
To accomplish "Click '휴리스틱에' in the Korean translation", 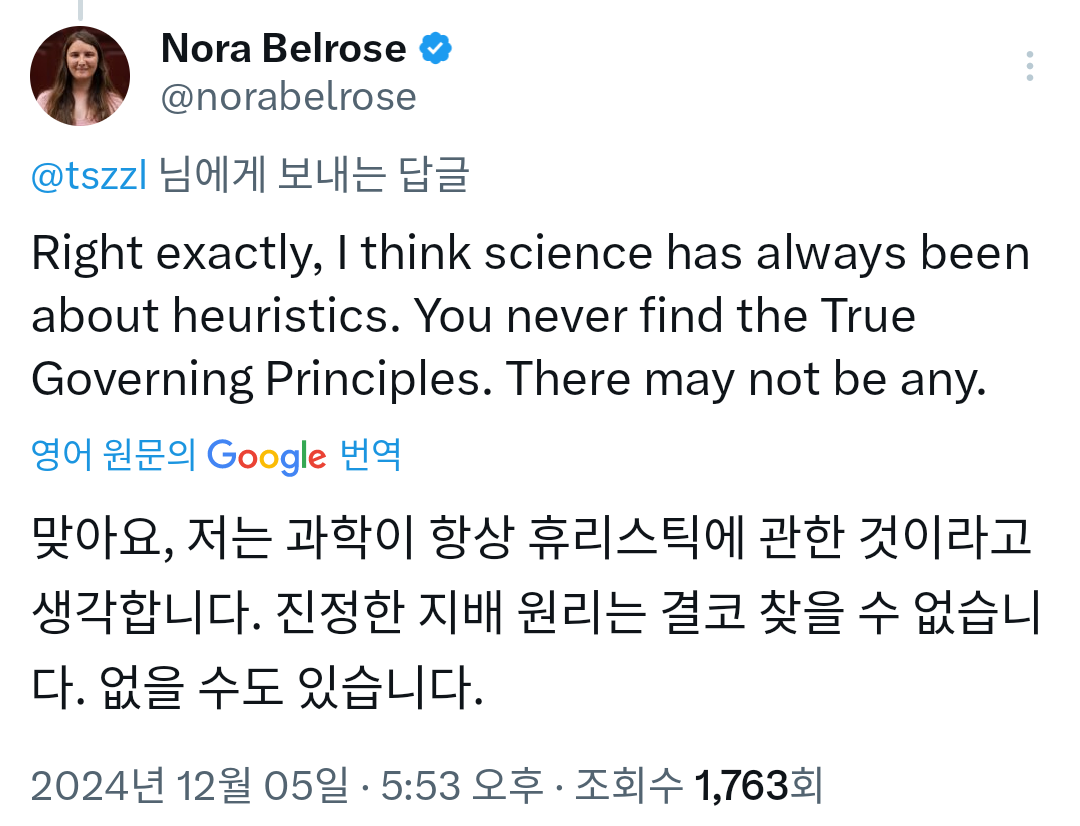I will (x=636, y=537).
